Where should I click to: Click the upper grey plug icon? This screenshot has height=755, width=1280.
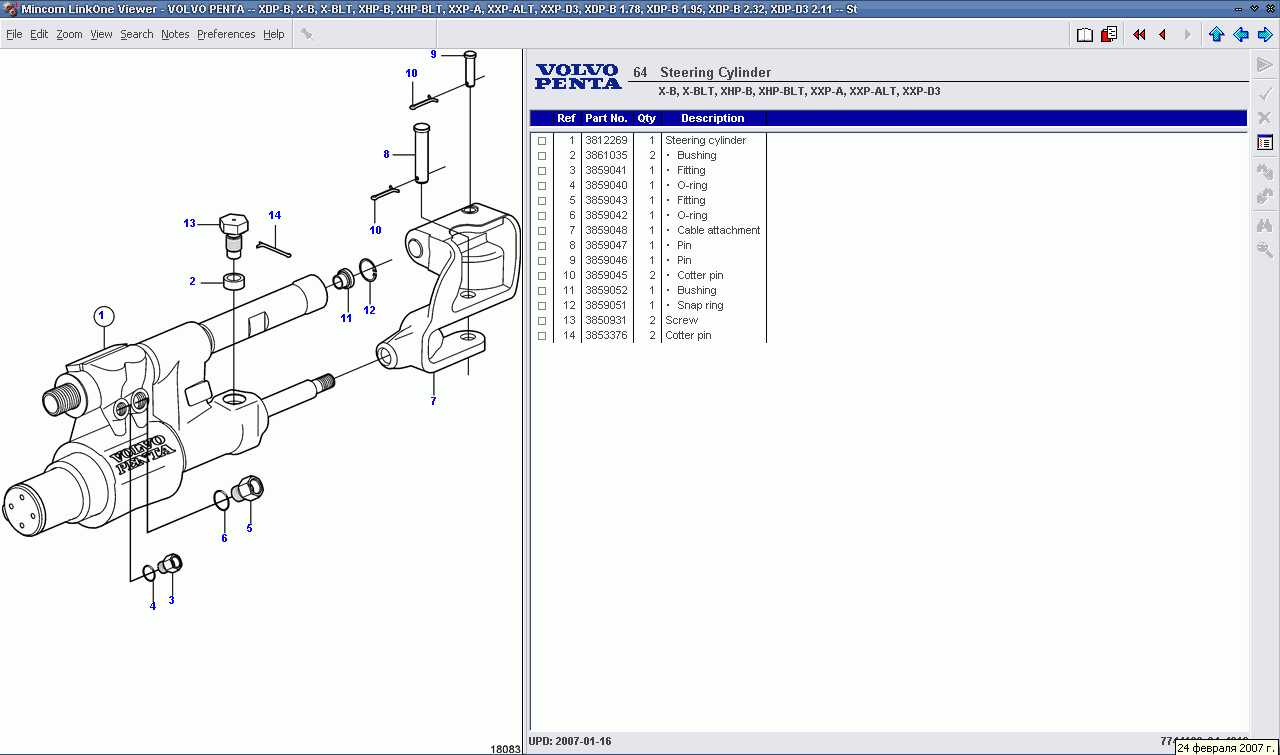(1264, 171)
